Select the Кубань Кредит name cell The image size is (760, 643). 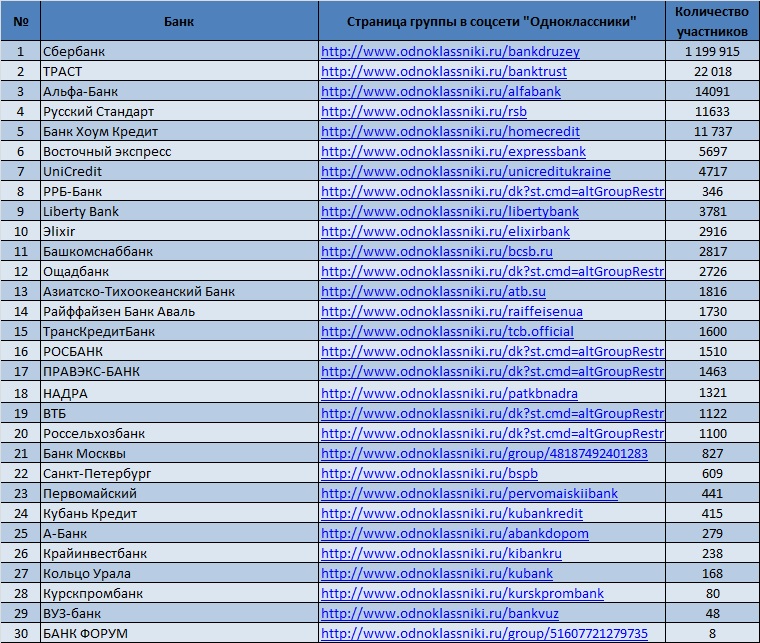click(179, 513)
